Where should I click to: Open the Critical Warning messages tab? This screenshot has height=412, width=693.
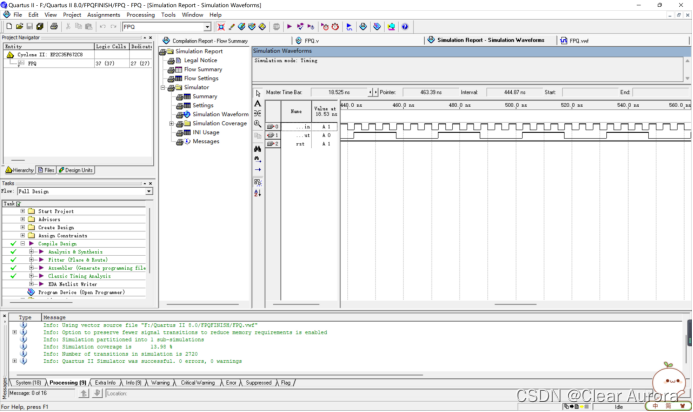198,383
